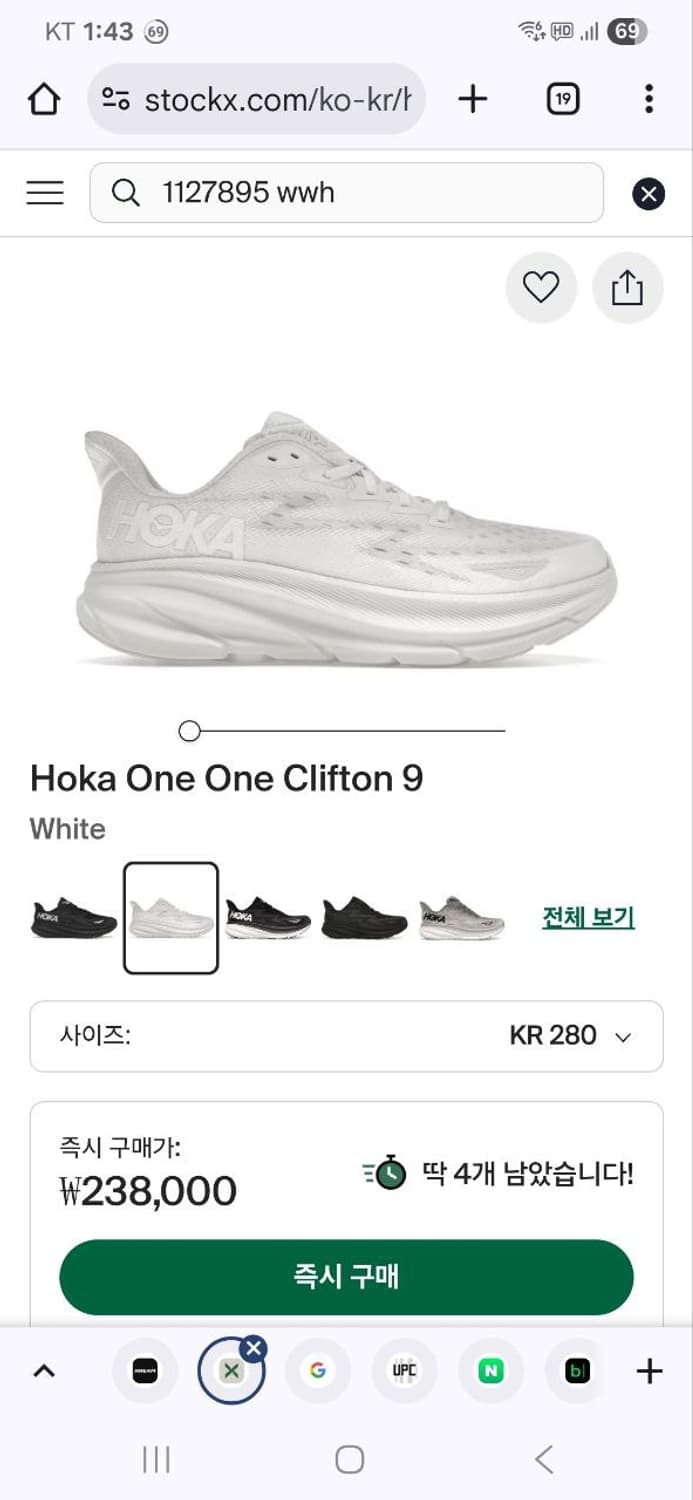Share the product using the share icon
693x1500 pixels.
click(627, 287)
